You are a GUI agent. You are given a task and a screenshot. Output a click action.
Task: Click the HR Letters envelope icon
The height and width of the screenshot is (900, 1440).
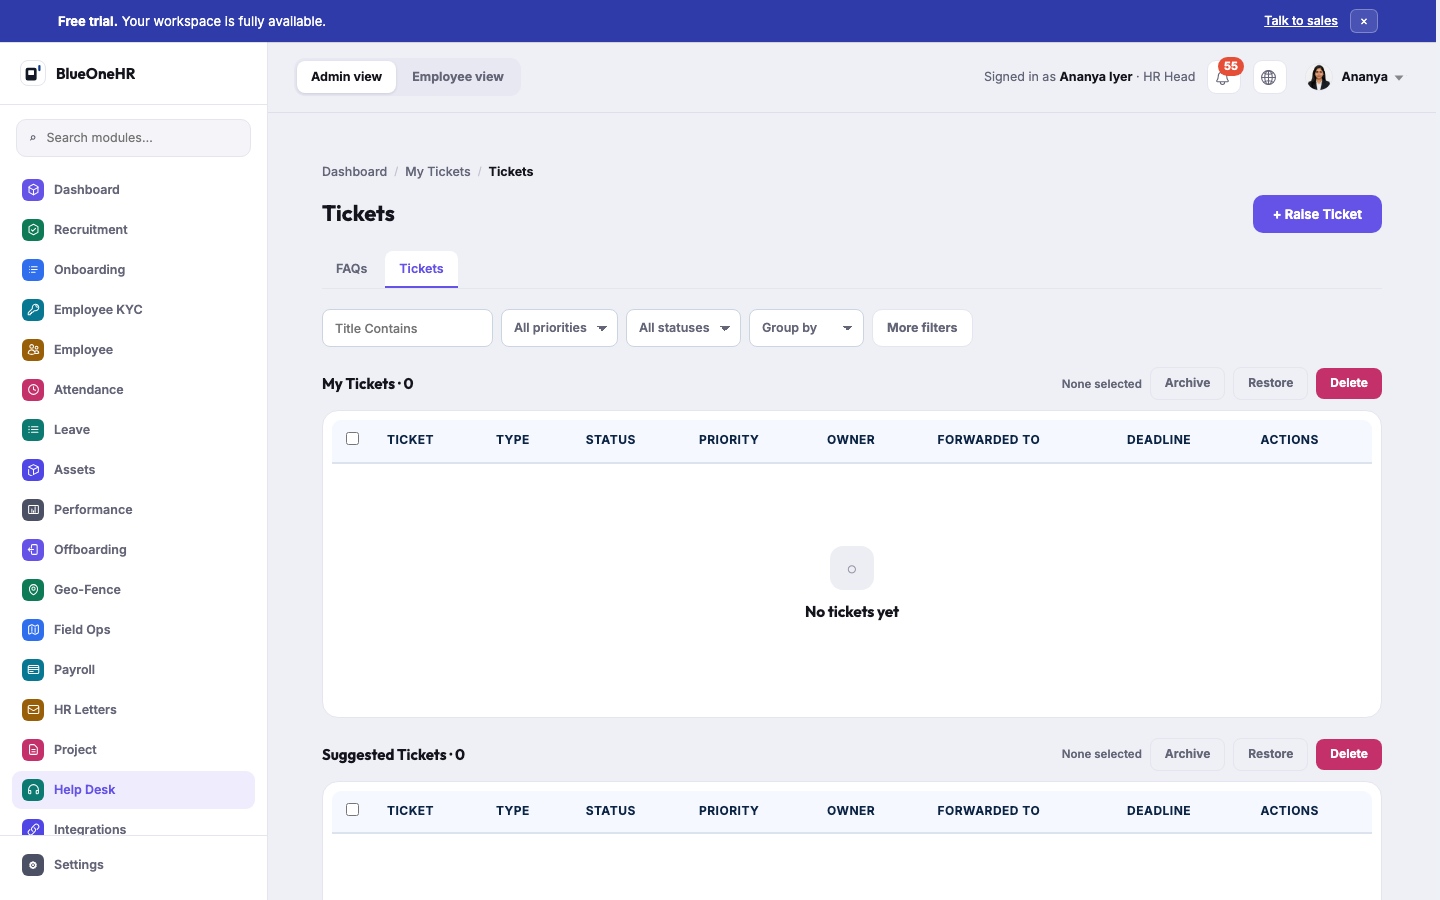point(33,709)
